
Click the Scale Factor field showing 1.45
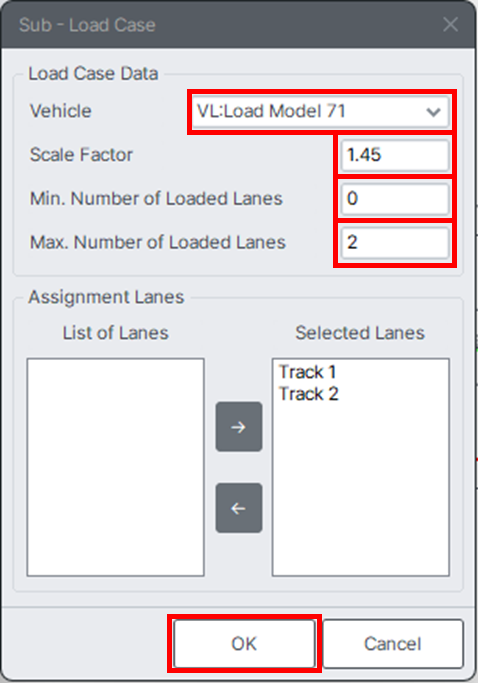click(x=395, y=155)
